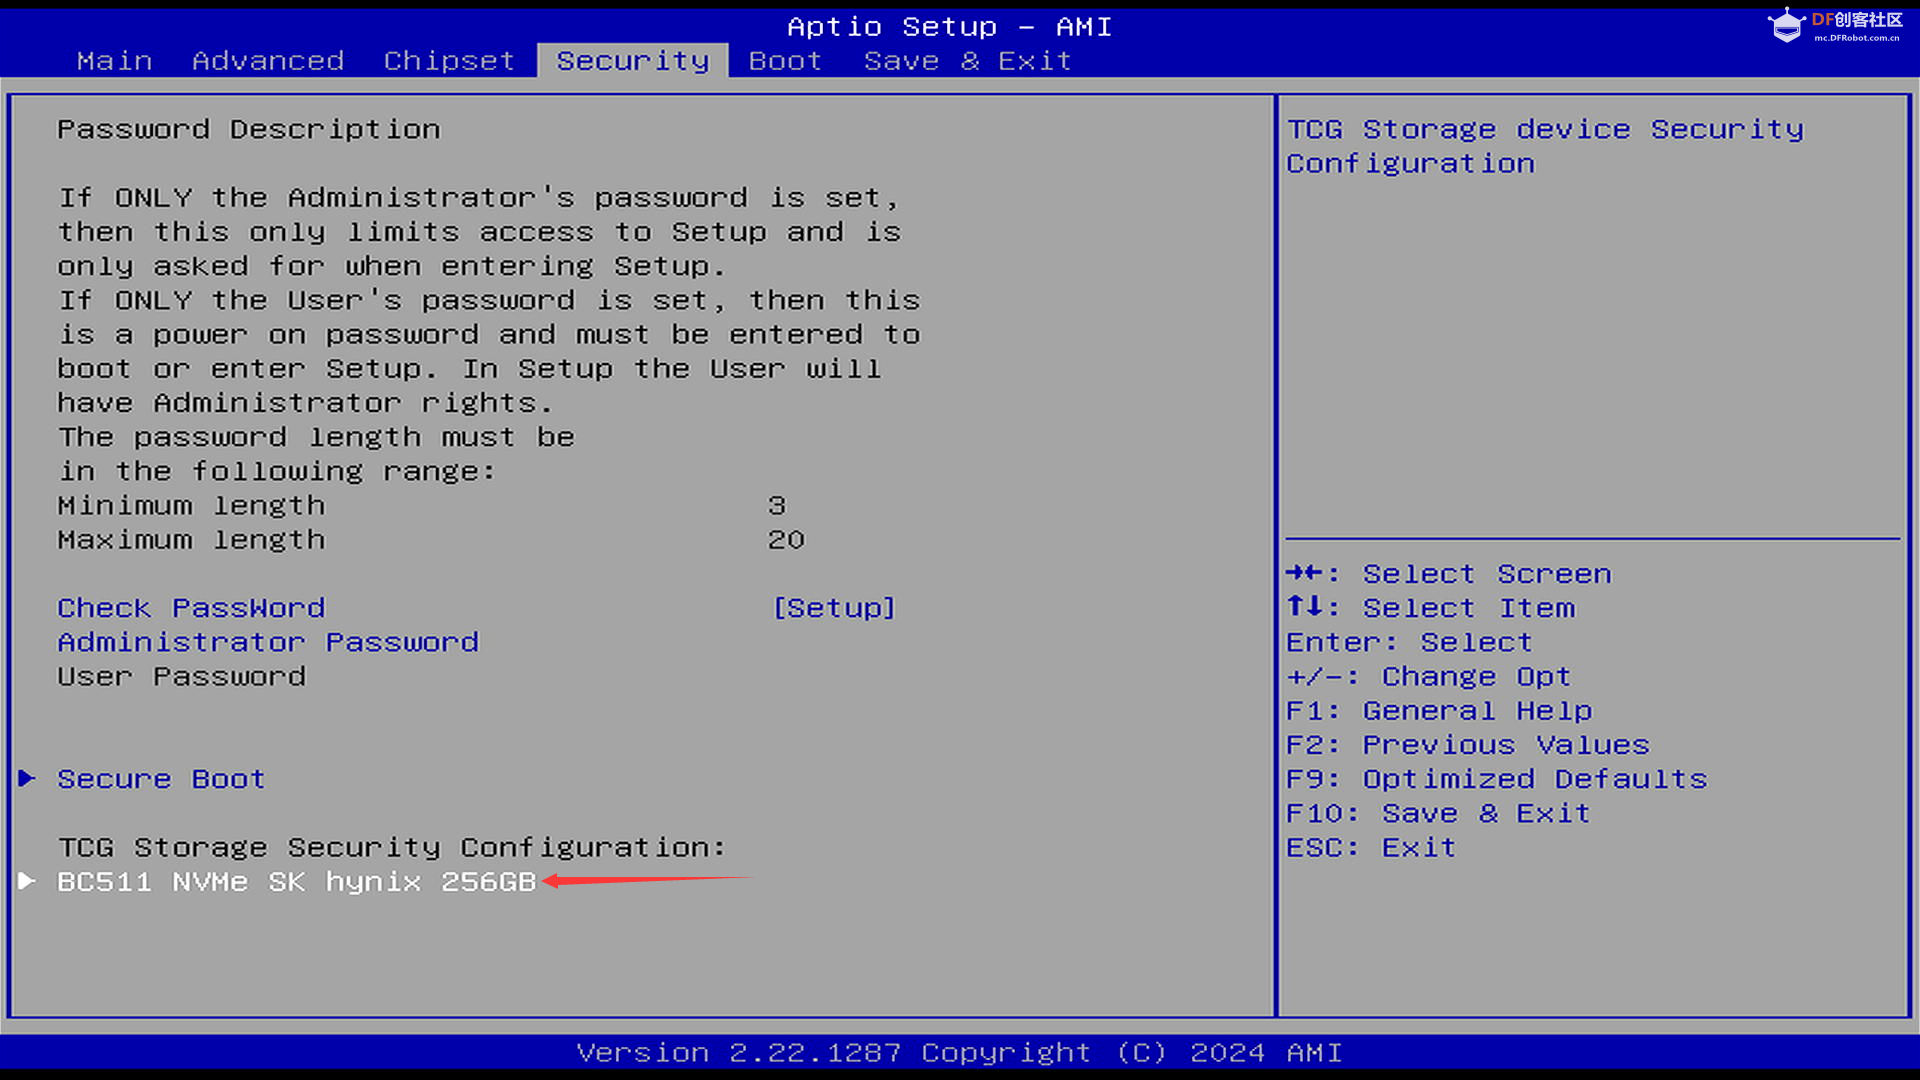Click the arrow beside Secure Boot

pos(27,778)
